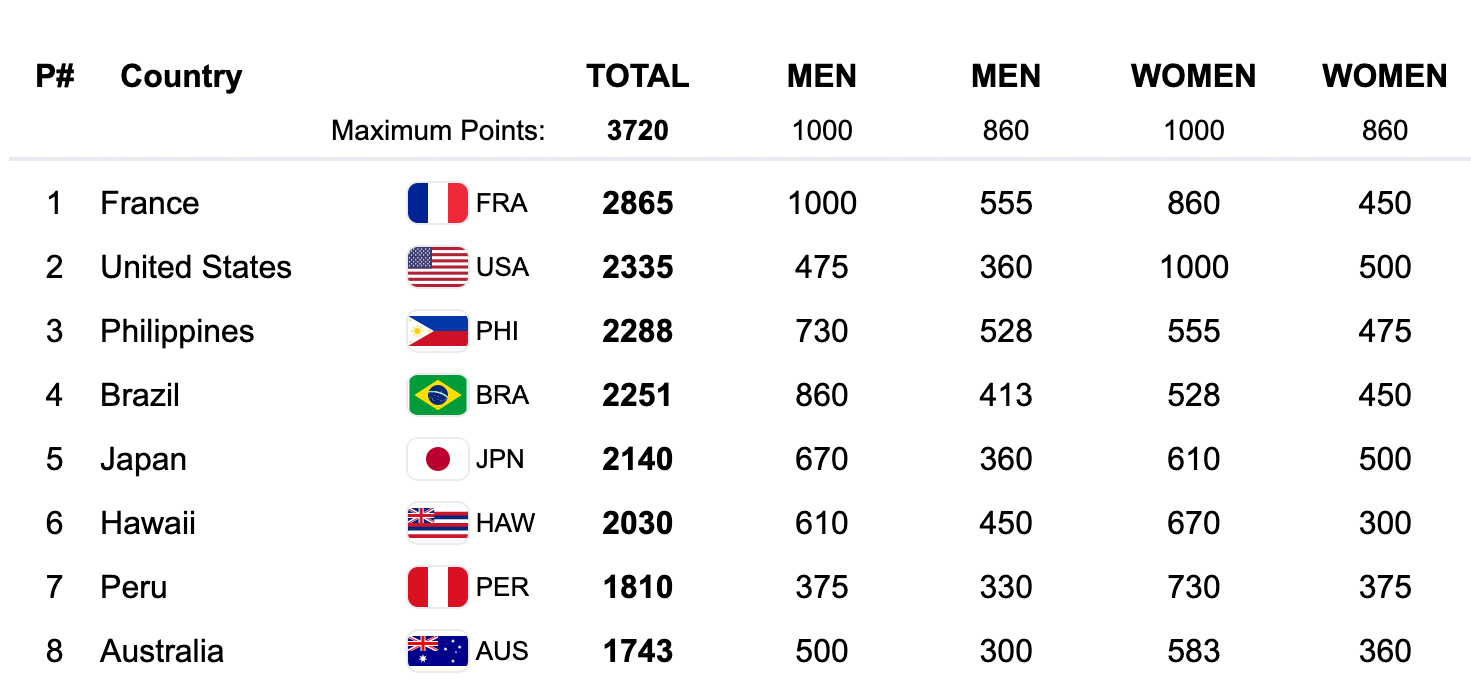
Task: Sort by the TOTAL column header
Action: (x=638, y=77)
